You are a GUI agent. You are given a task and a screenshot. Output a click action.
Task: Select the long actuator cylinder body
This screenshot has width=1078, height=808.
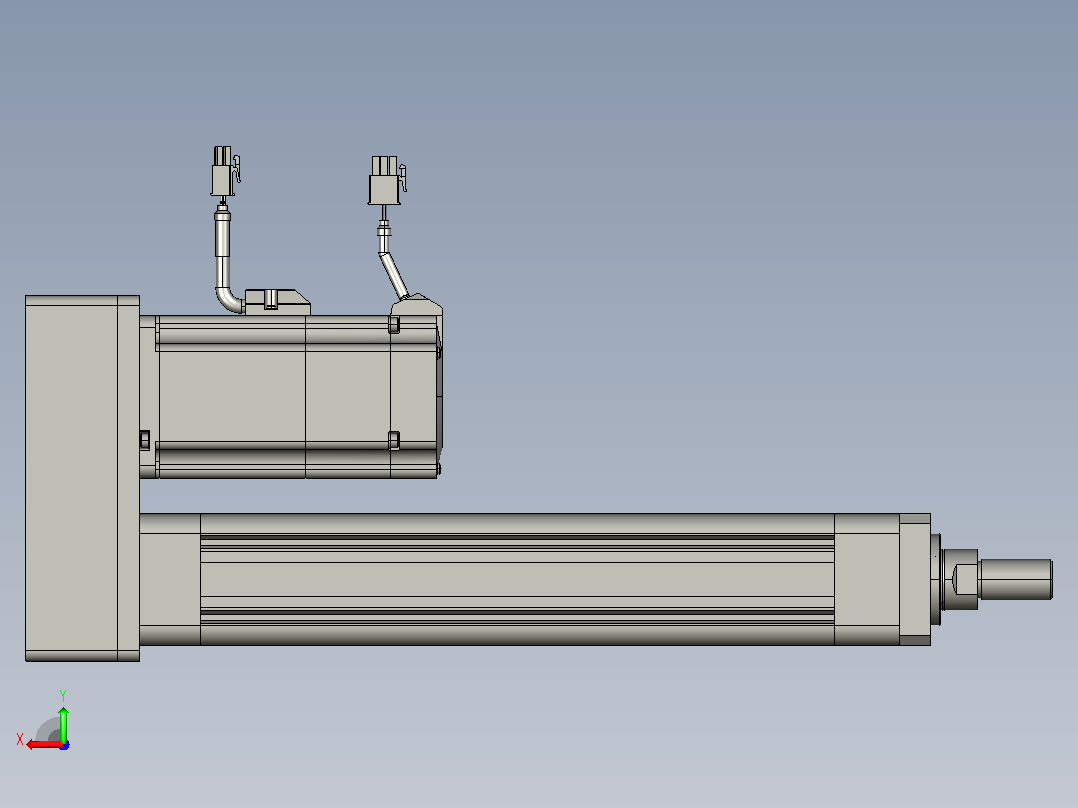[x=517, y=579]
